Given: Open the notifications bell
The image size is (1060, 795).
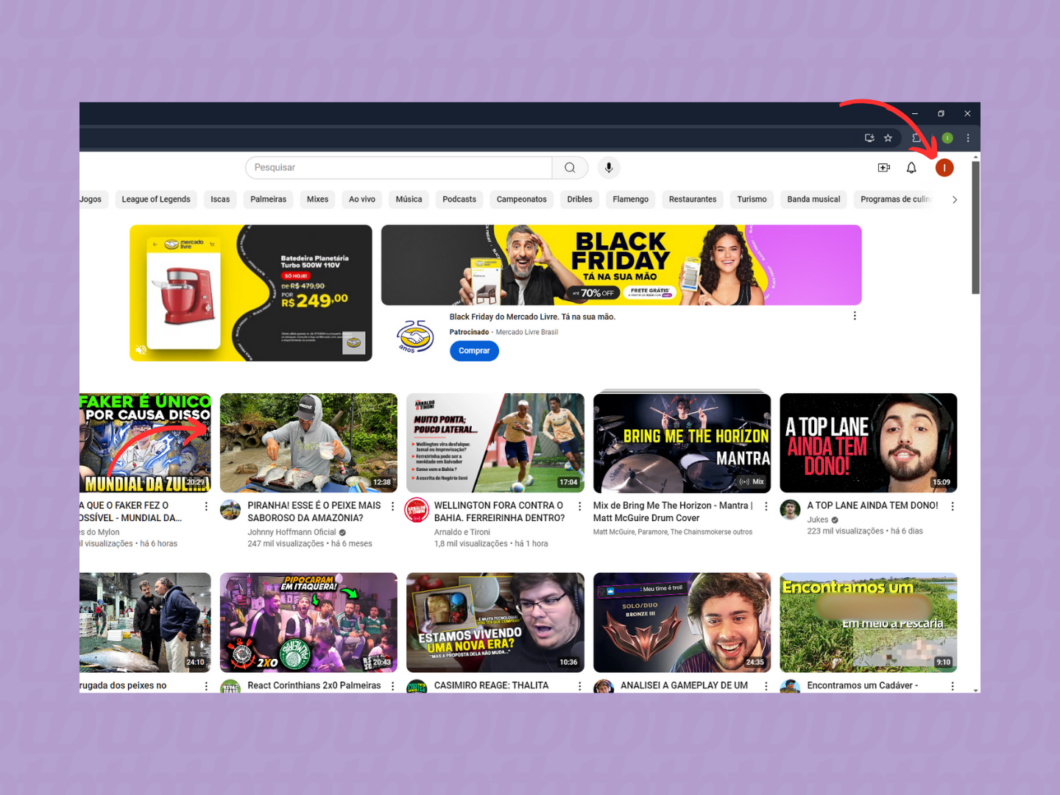Looking at the screenshot, I should click(x=911, y=167).
